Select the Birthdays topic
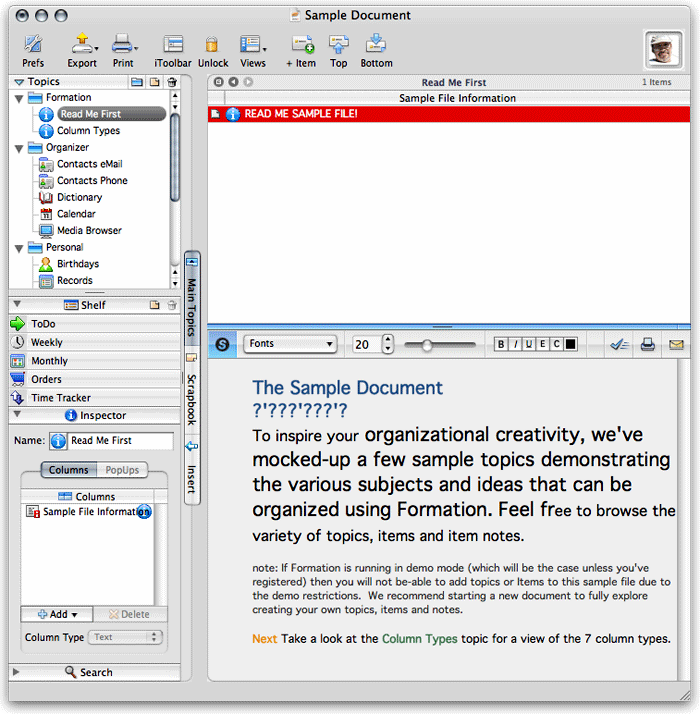 [x=78, y=264]
